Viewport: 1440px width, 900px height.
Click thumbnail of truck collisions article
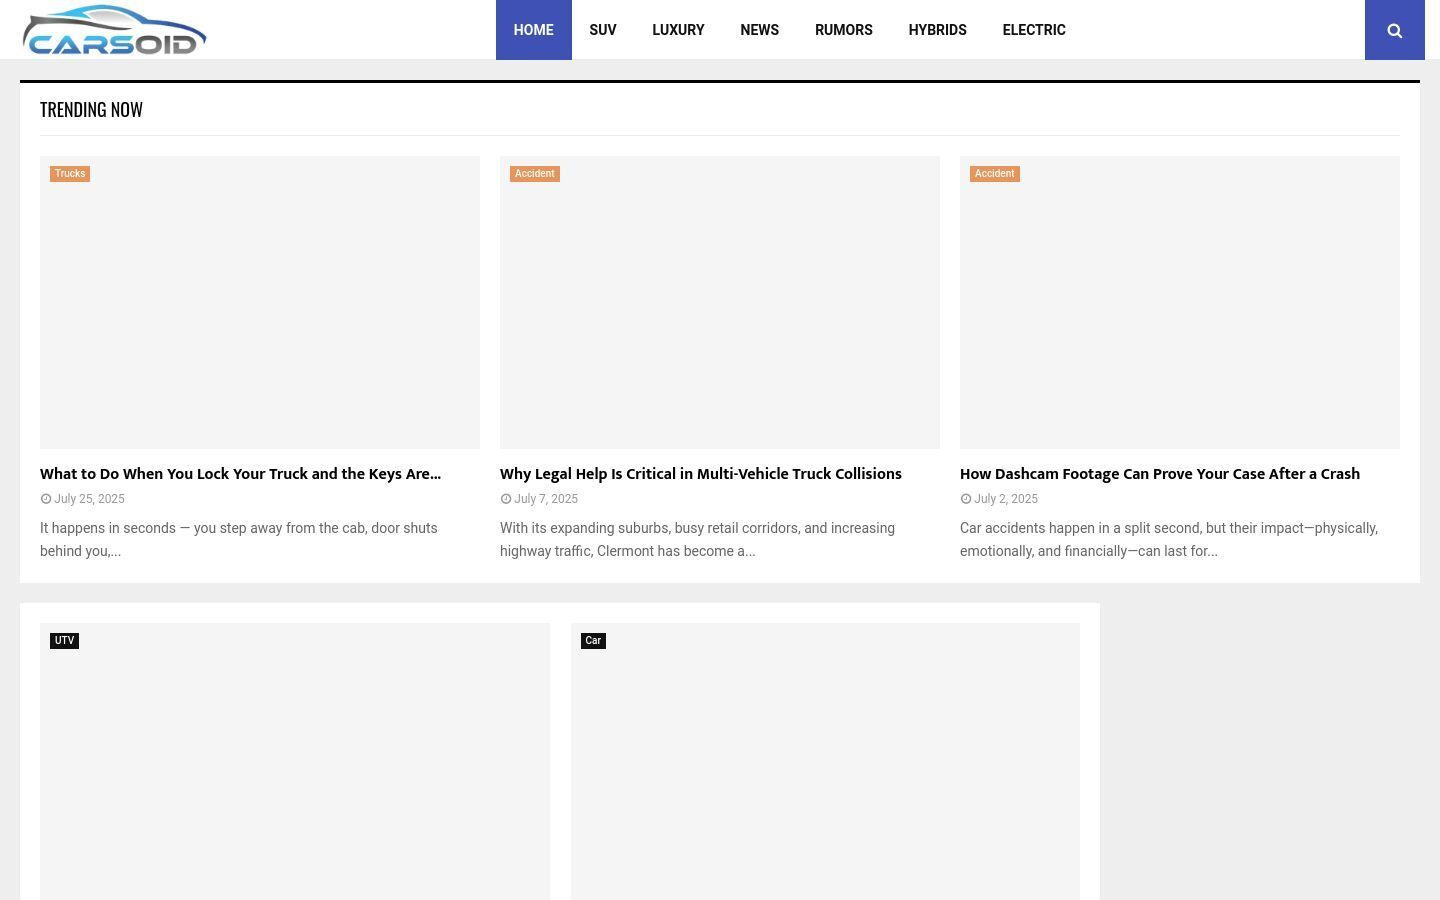tap(720, 302)
